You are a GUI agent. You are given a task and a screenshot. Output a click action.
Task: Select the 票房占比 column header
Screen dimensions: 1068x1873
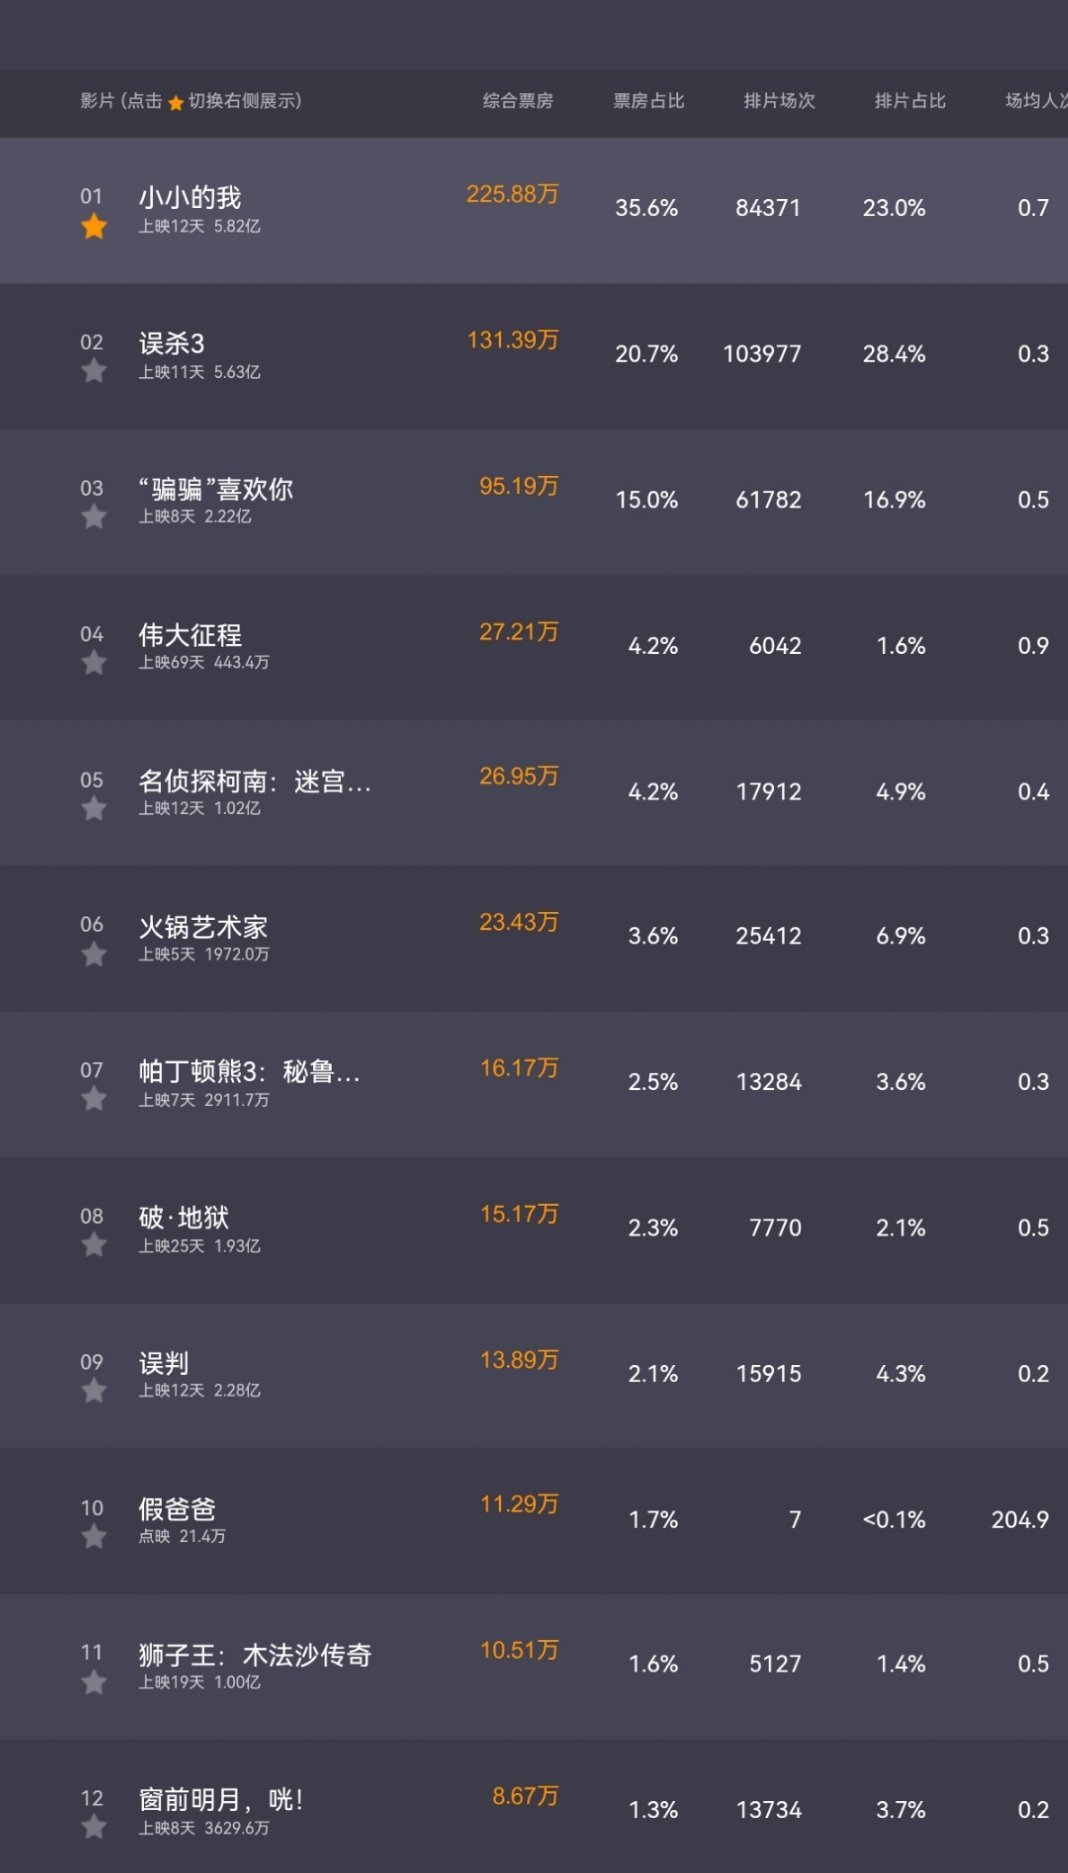[x=648, y=101]
